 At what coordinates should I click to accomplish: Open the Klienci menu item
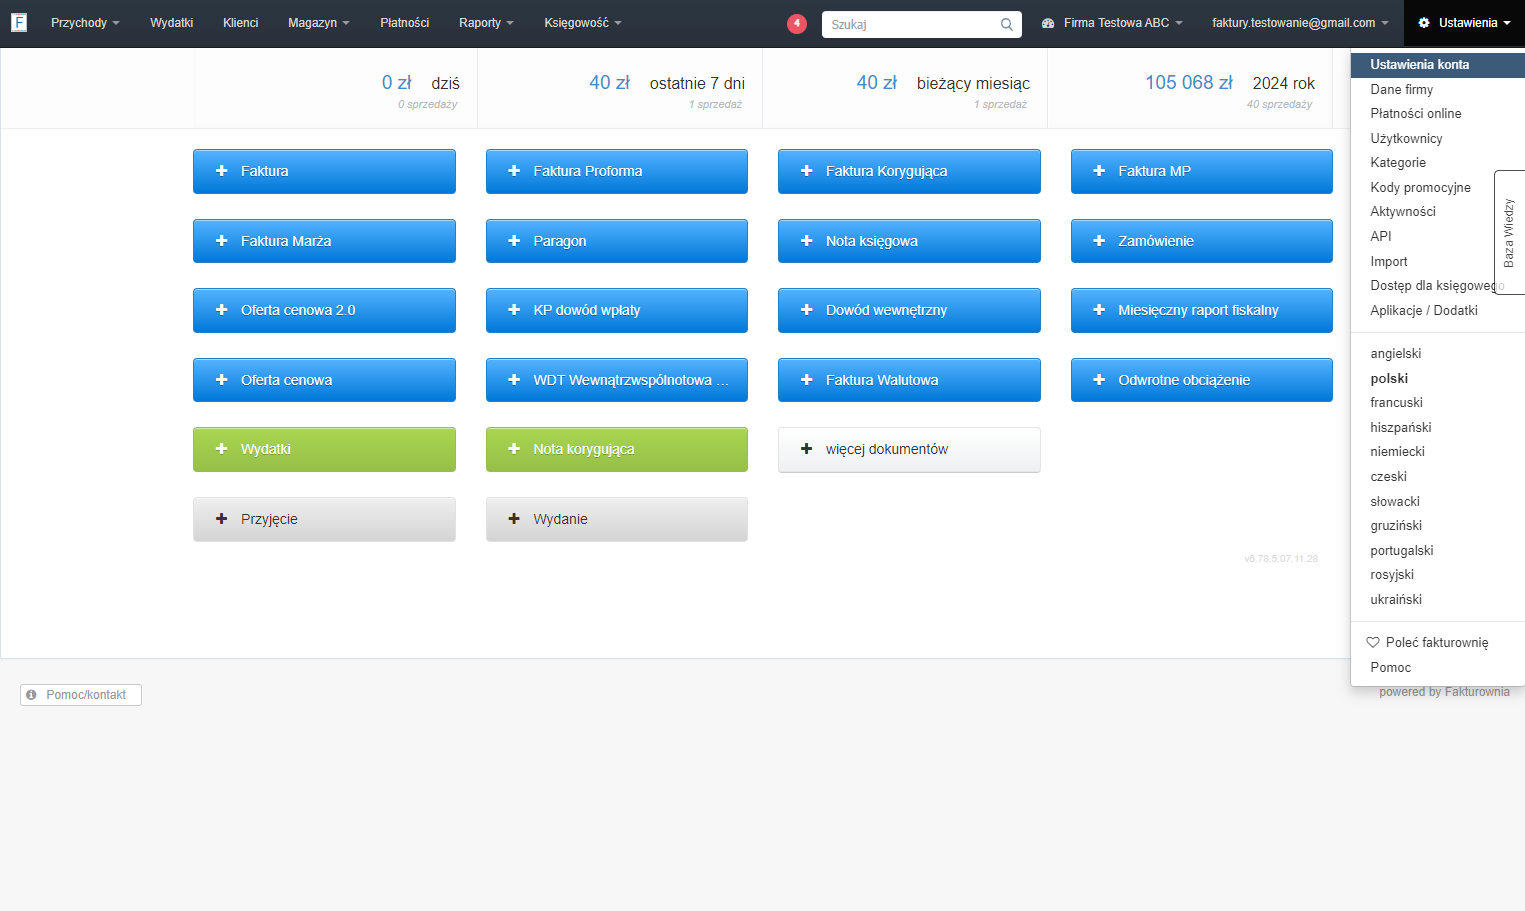[241, 23]
